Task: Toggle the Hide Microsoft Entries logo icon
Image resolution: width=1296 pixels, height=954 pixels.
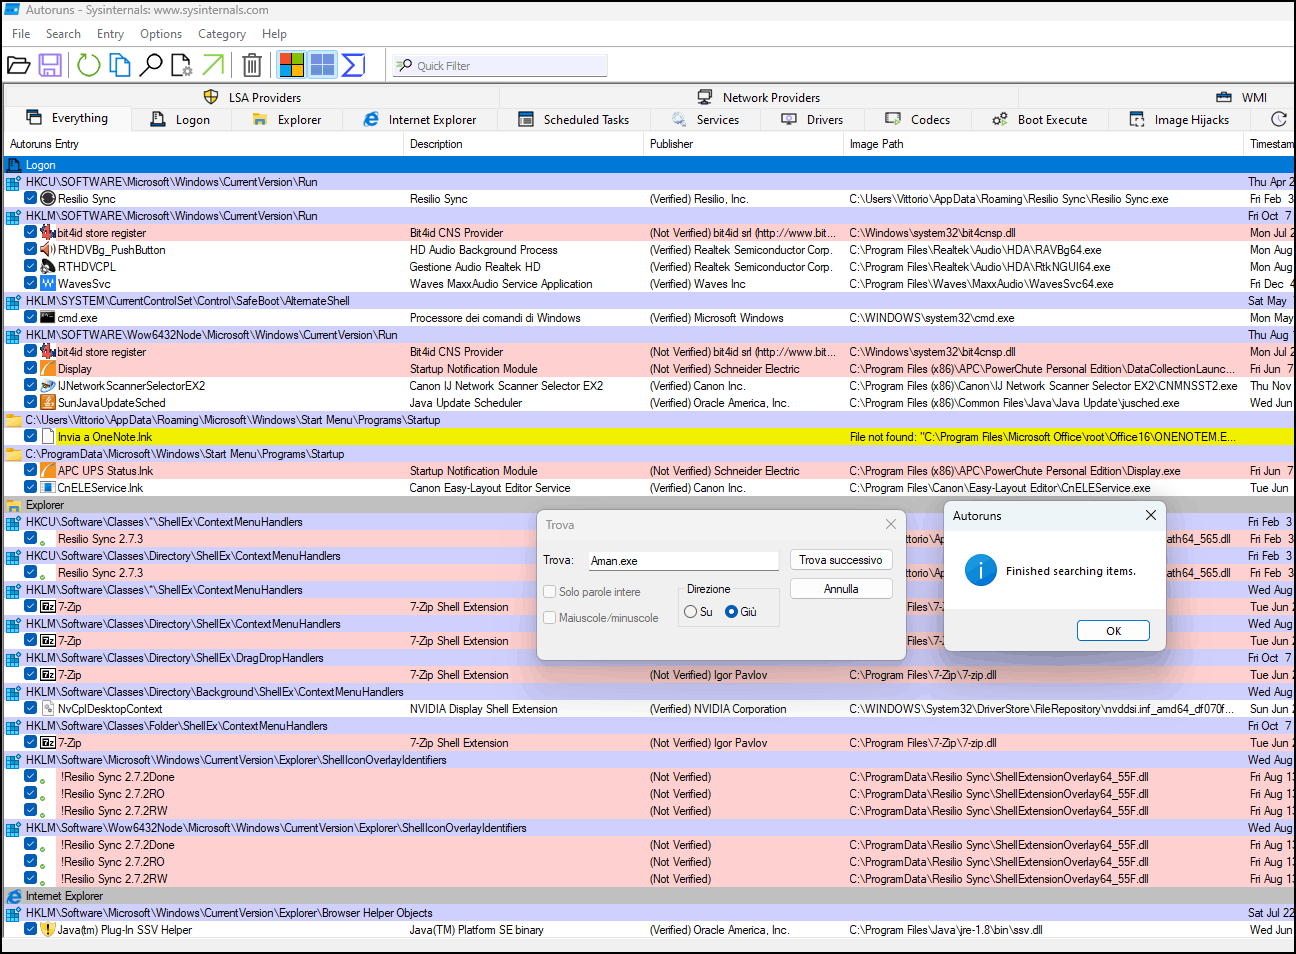Action: [291, 66]
